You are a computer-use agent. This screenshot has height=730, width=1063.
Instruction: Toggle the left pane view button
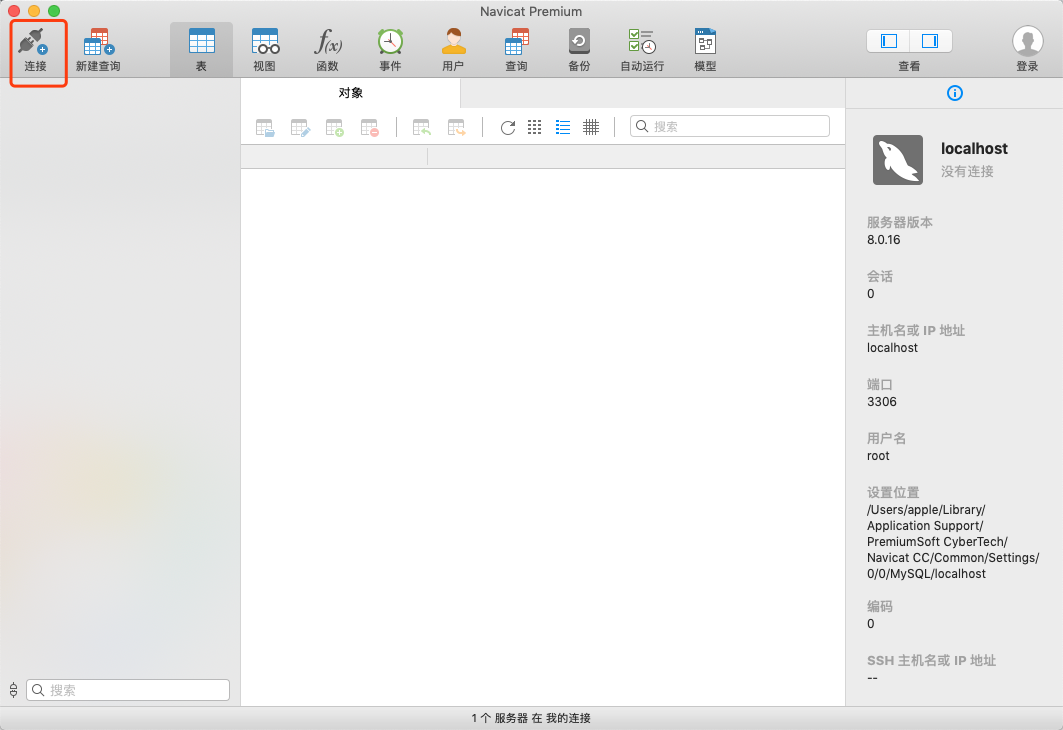click(x=888, y=41)
